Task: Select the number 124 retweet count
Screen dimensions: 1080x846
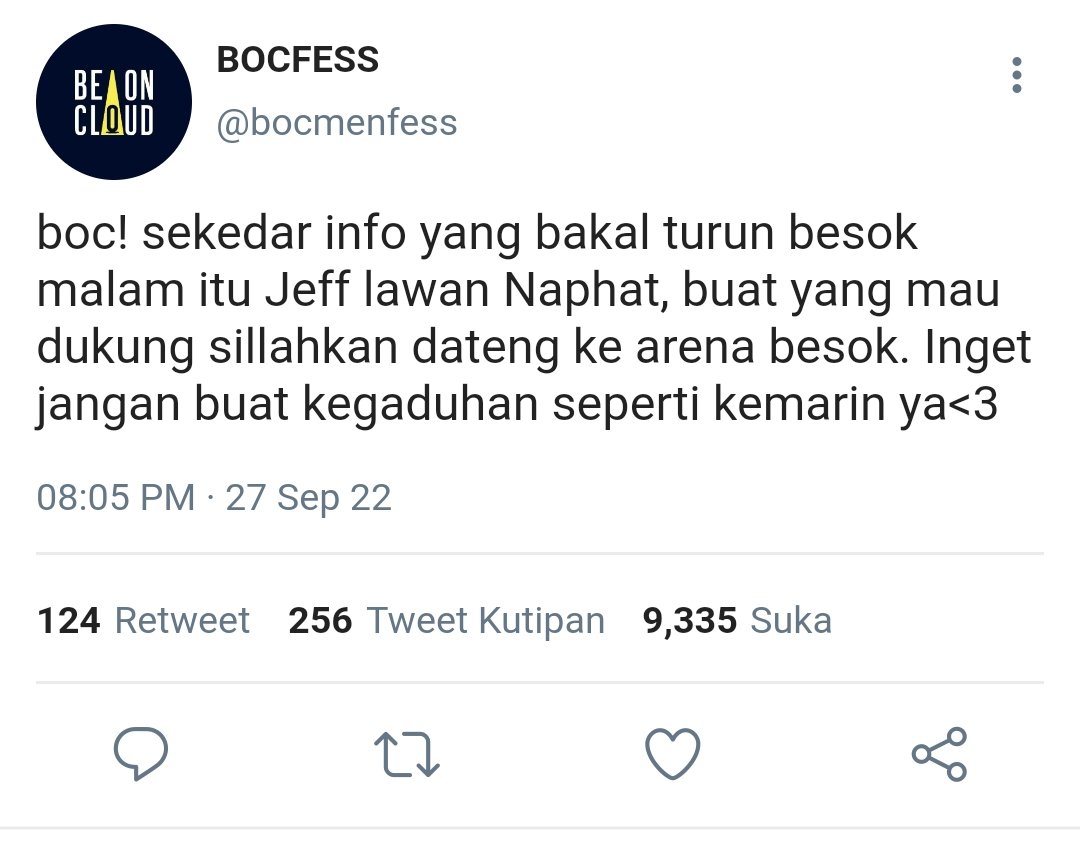Action: (69, 620)
